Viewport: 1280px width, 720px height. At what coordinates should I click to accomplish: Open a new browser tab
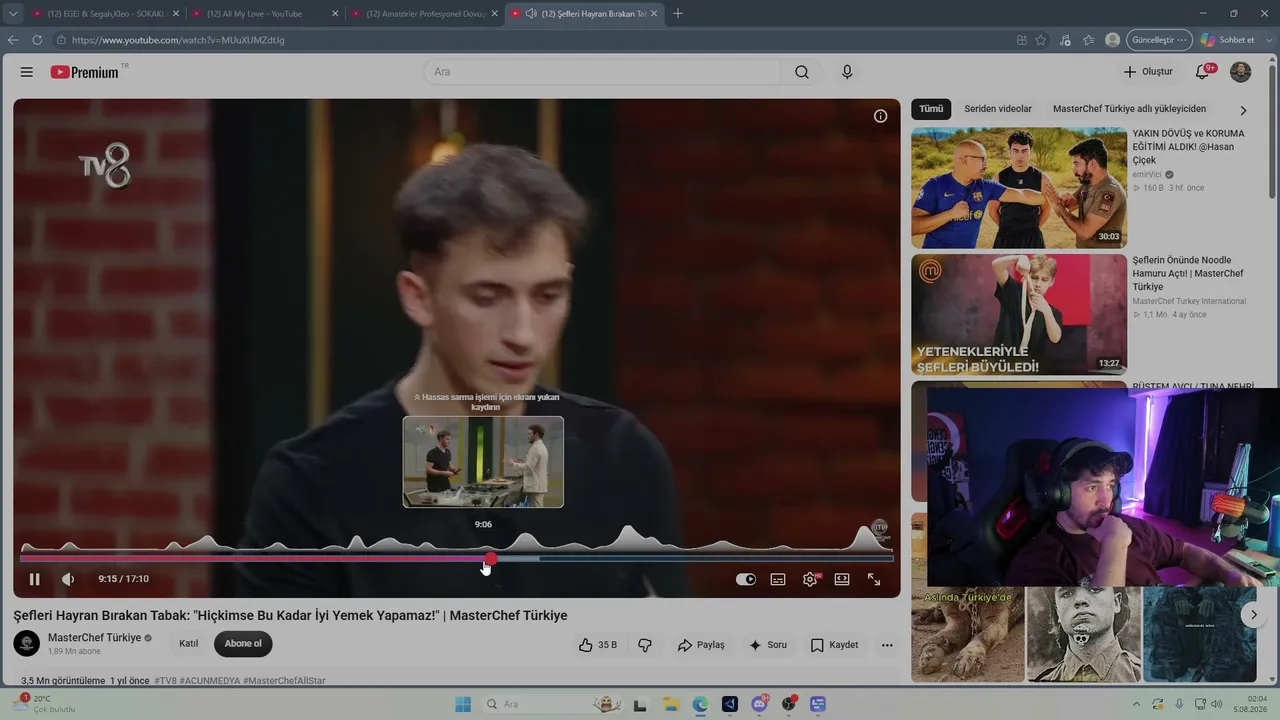(x=677, y=14)
